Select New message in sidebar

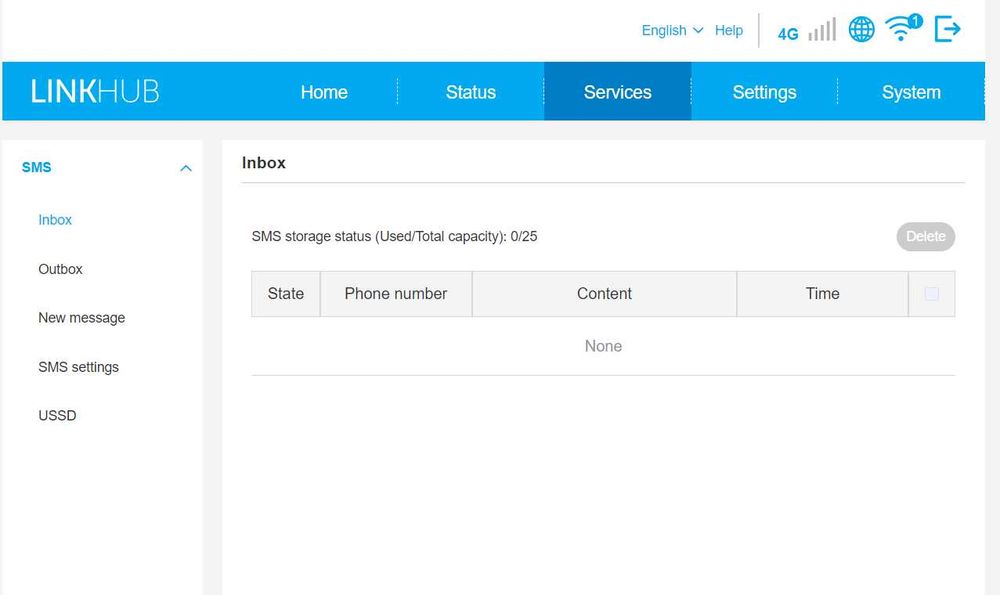click(81, 318)
